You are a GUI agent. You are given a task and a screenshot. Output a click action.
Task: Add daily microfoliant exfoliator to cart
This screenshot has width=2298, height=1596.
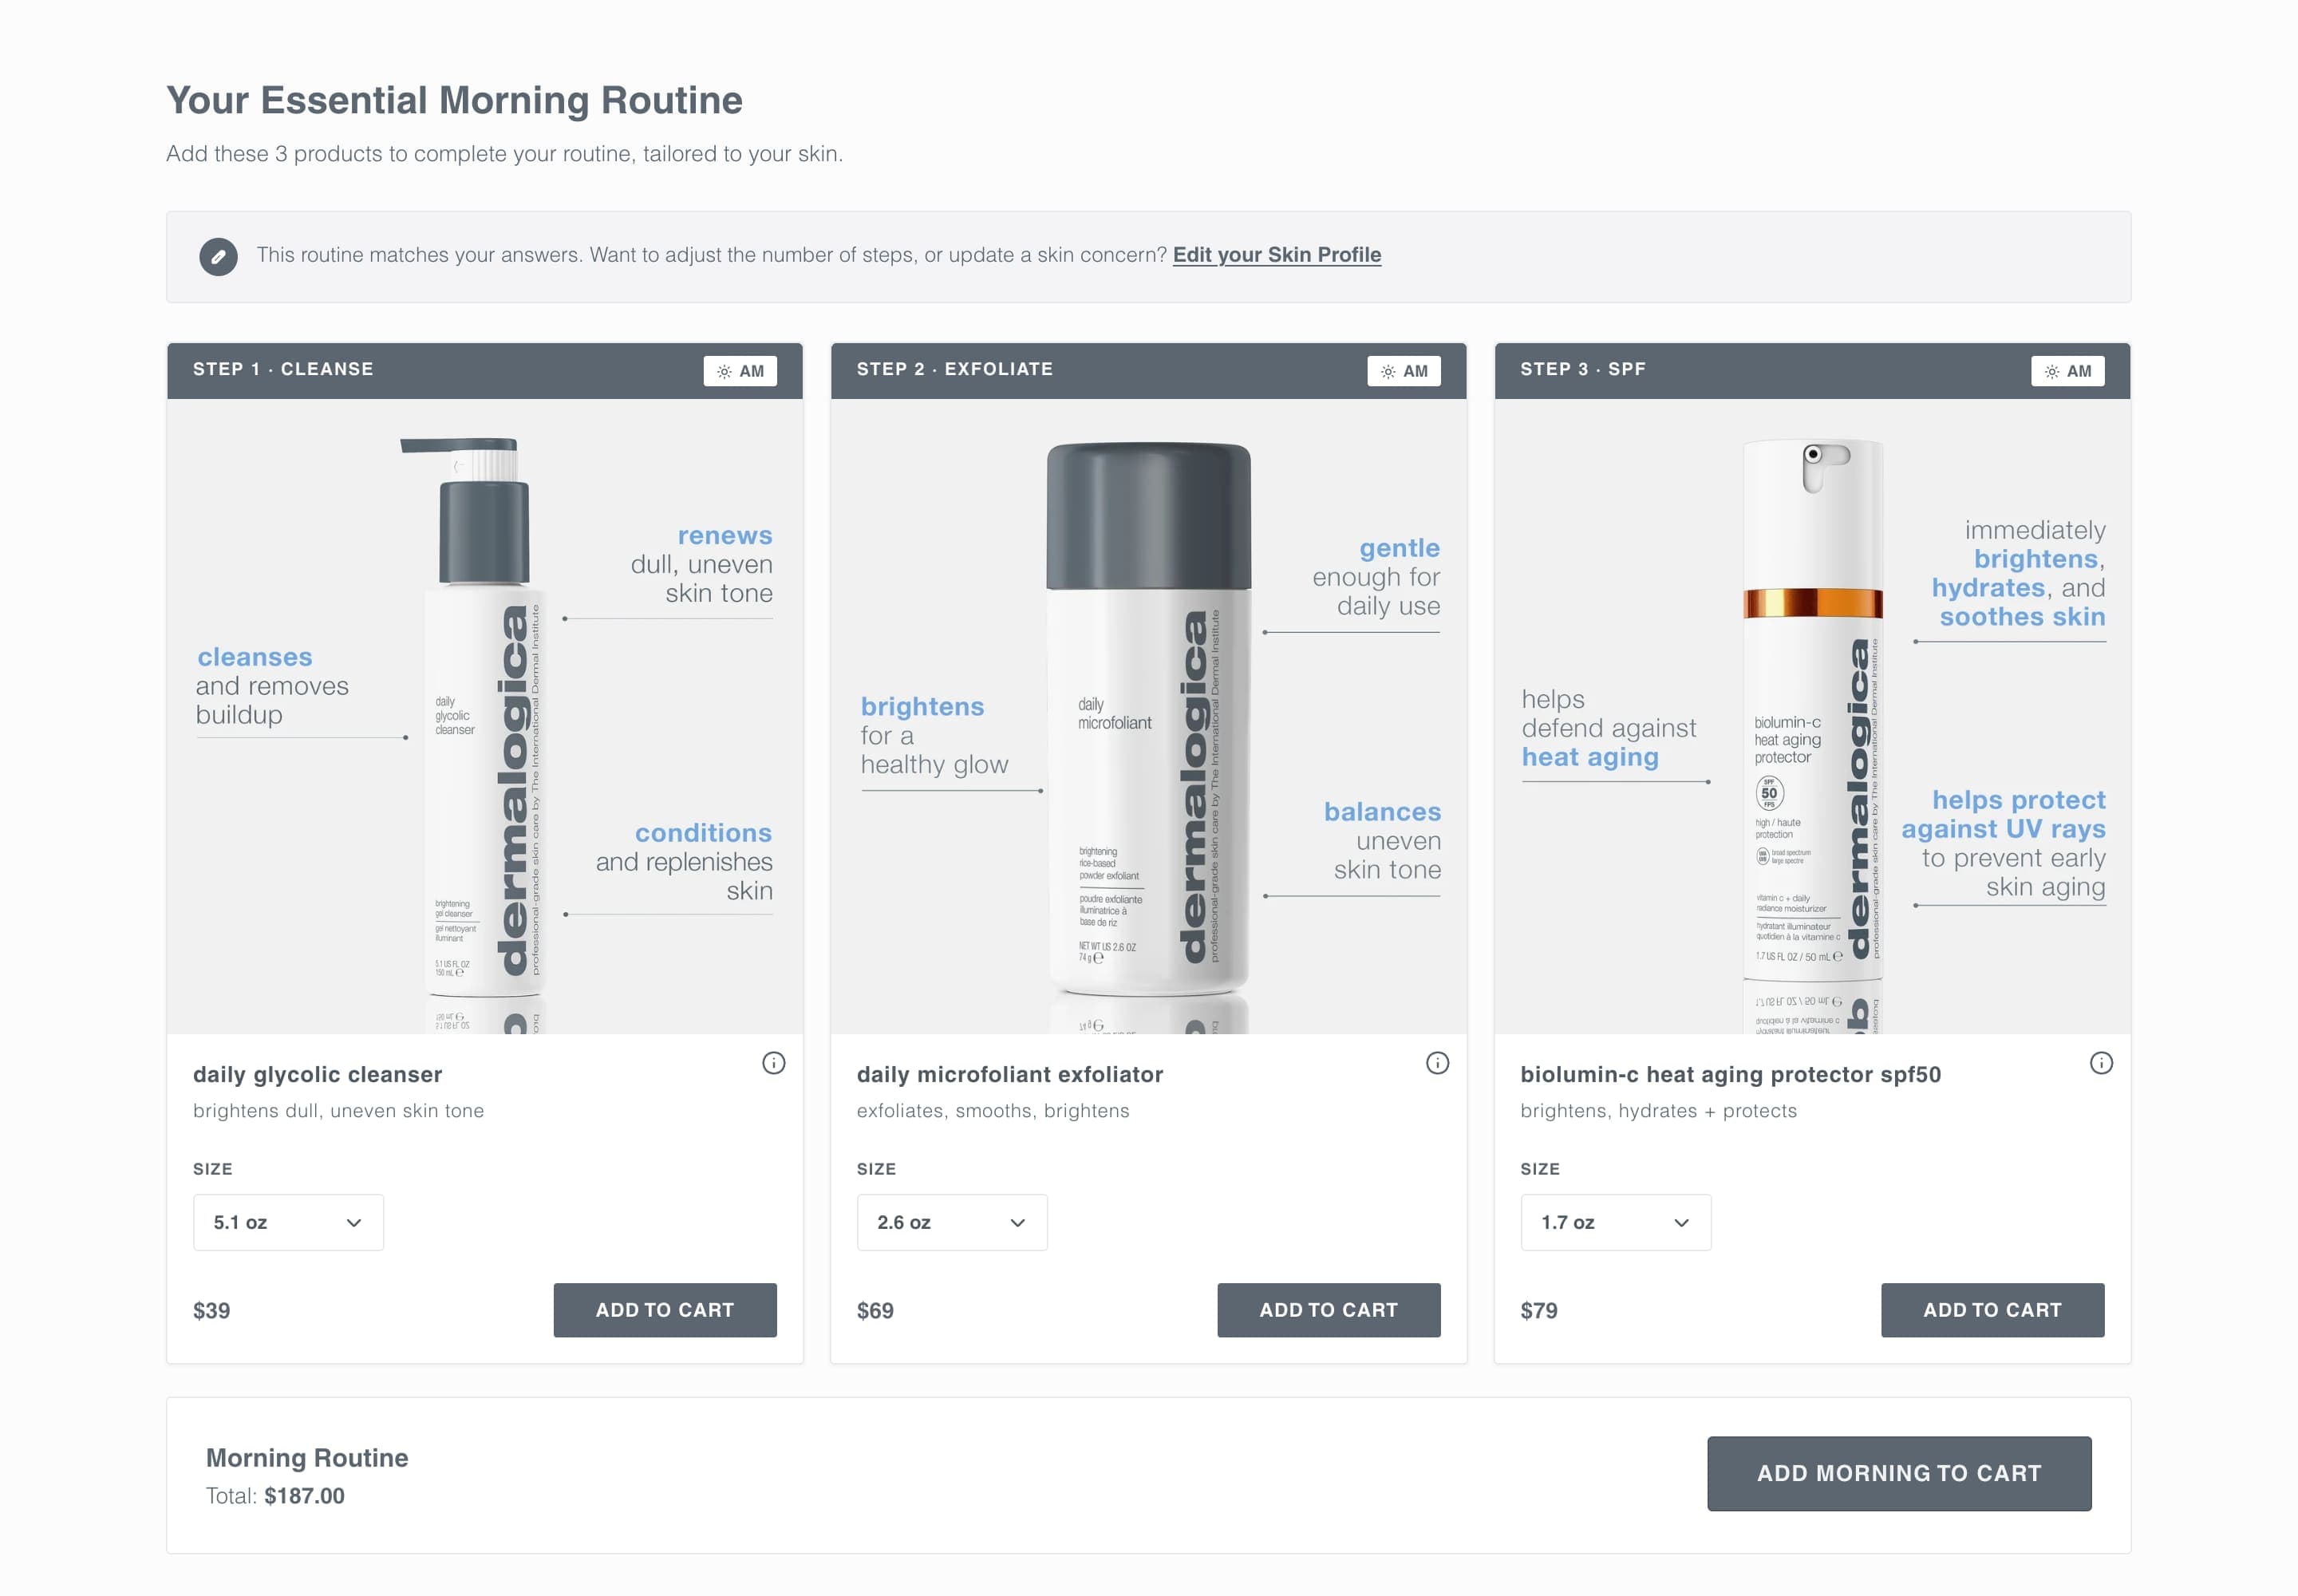[x=1329, y=1310]
